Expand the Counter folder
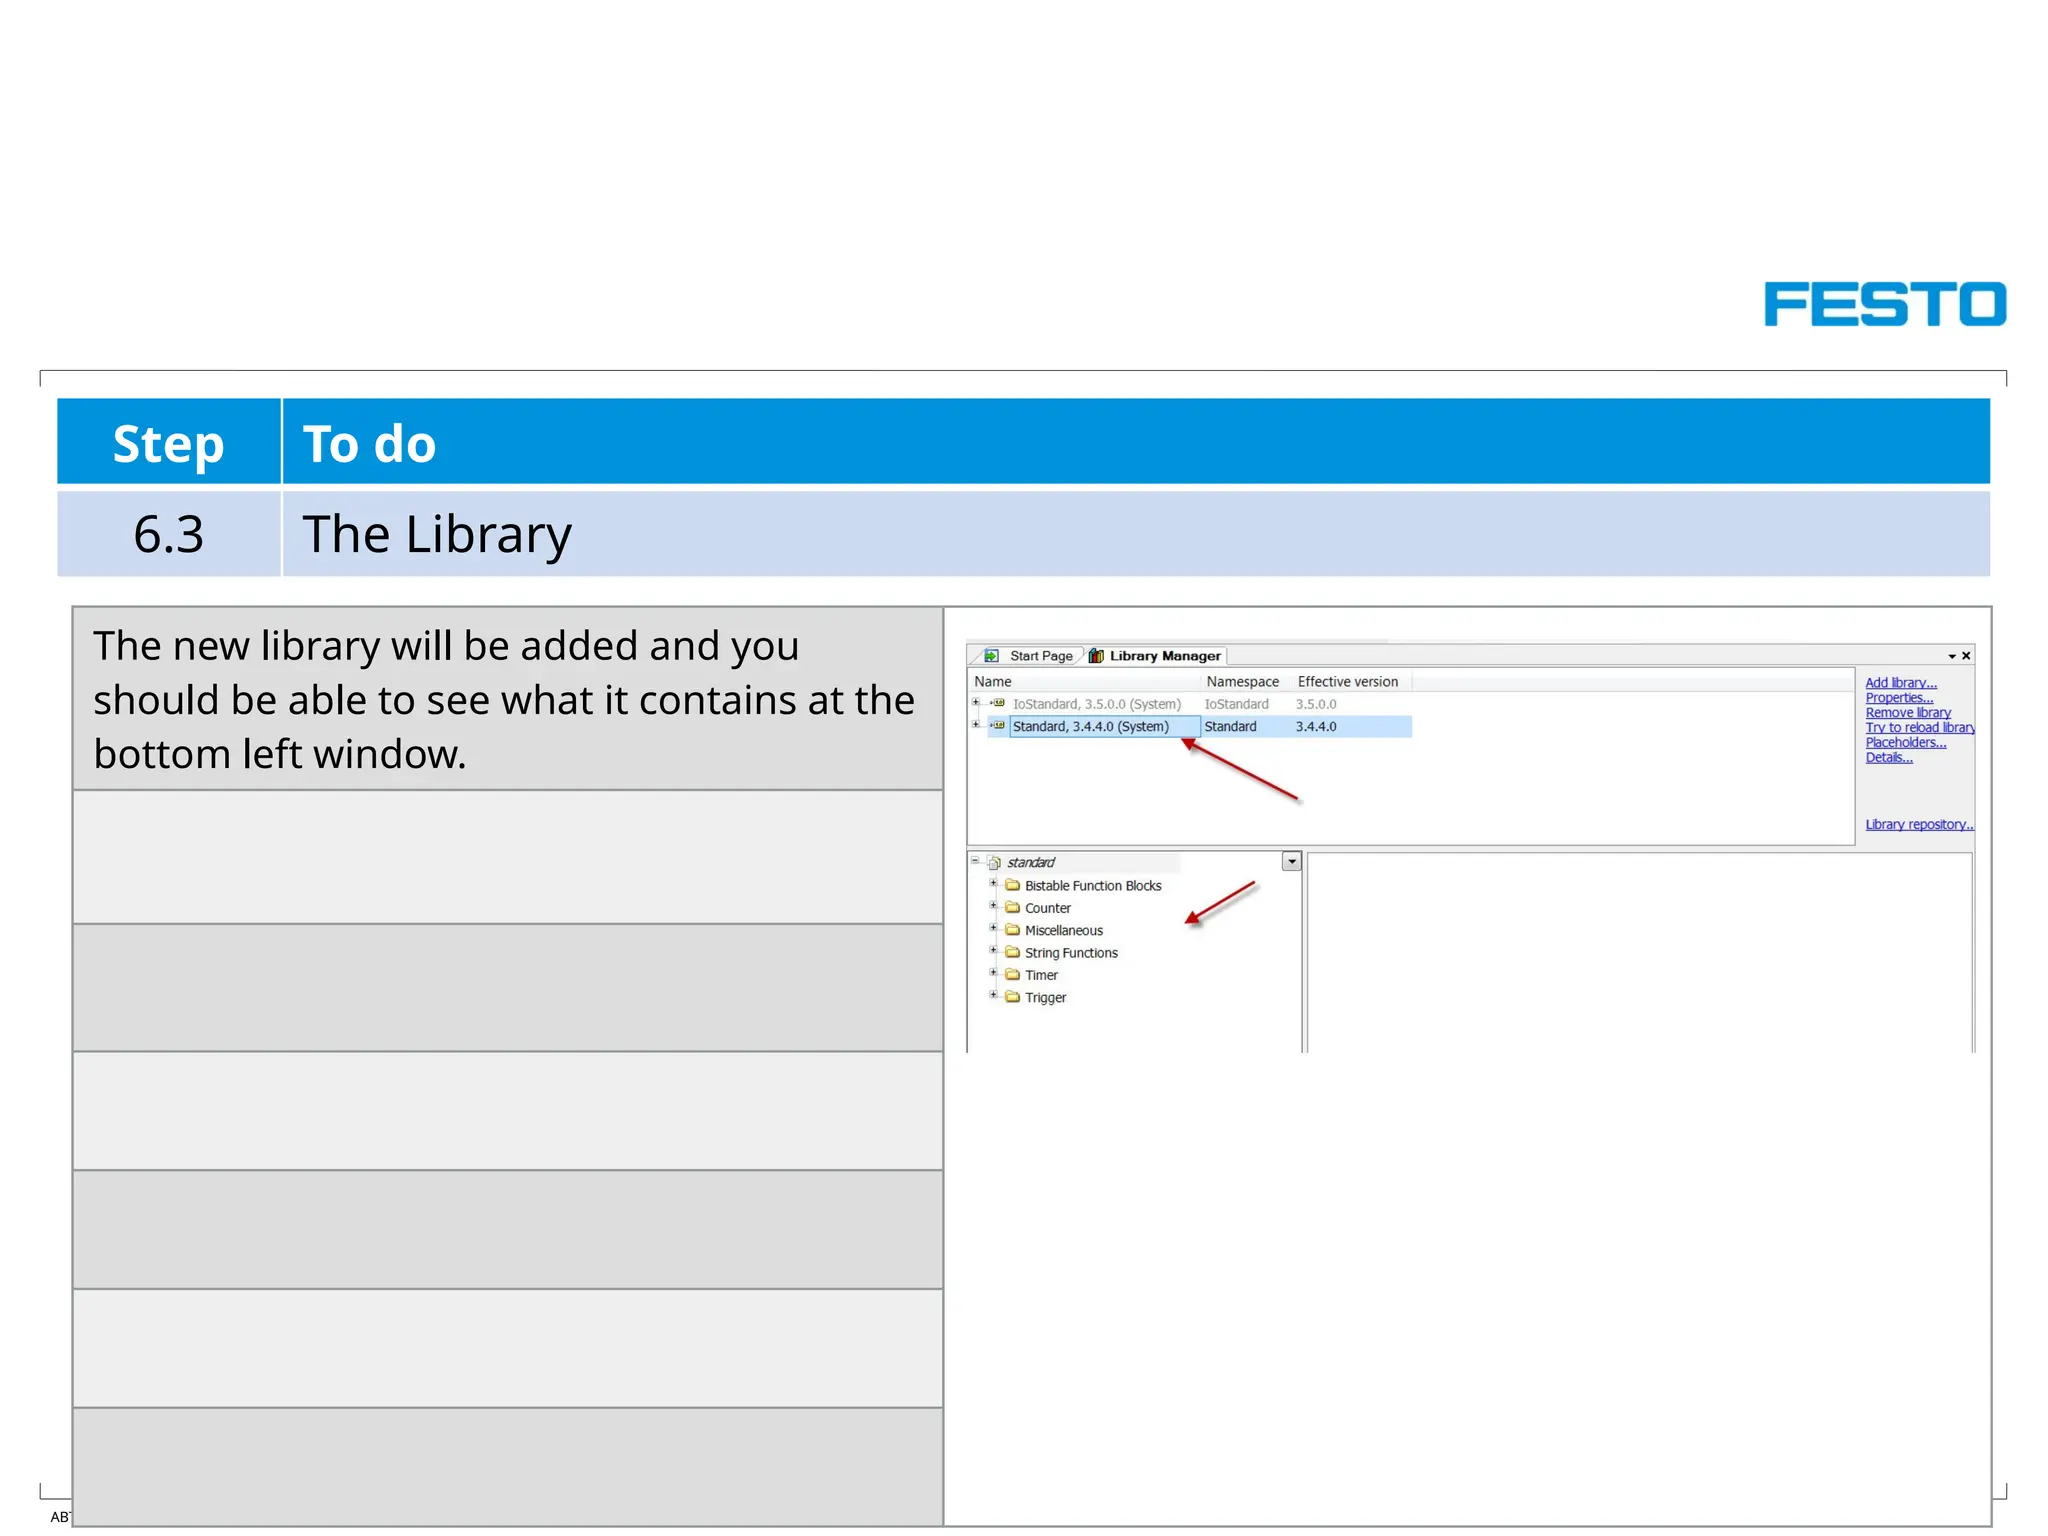 pyautogui.click(x=994, y=906)
